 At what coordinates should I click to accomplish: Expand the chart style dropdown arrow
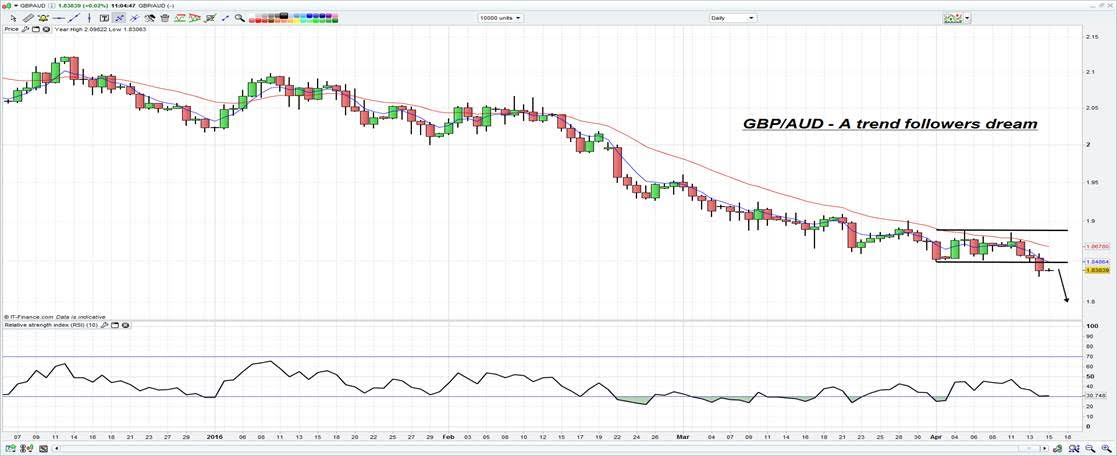968,18
